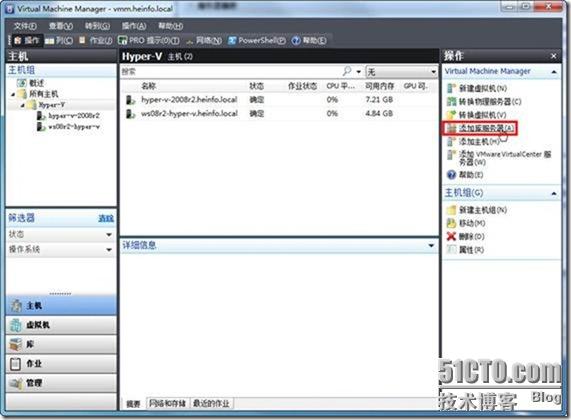Collapse the 所有主机 tree node

(13, 94)
